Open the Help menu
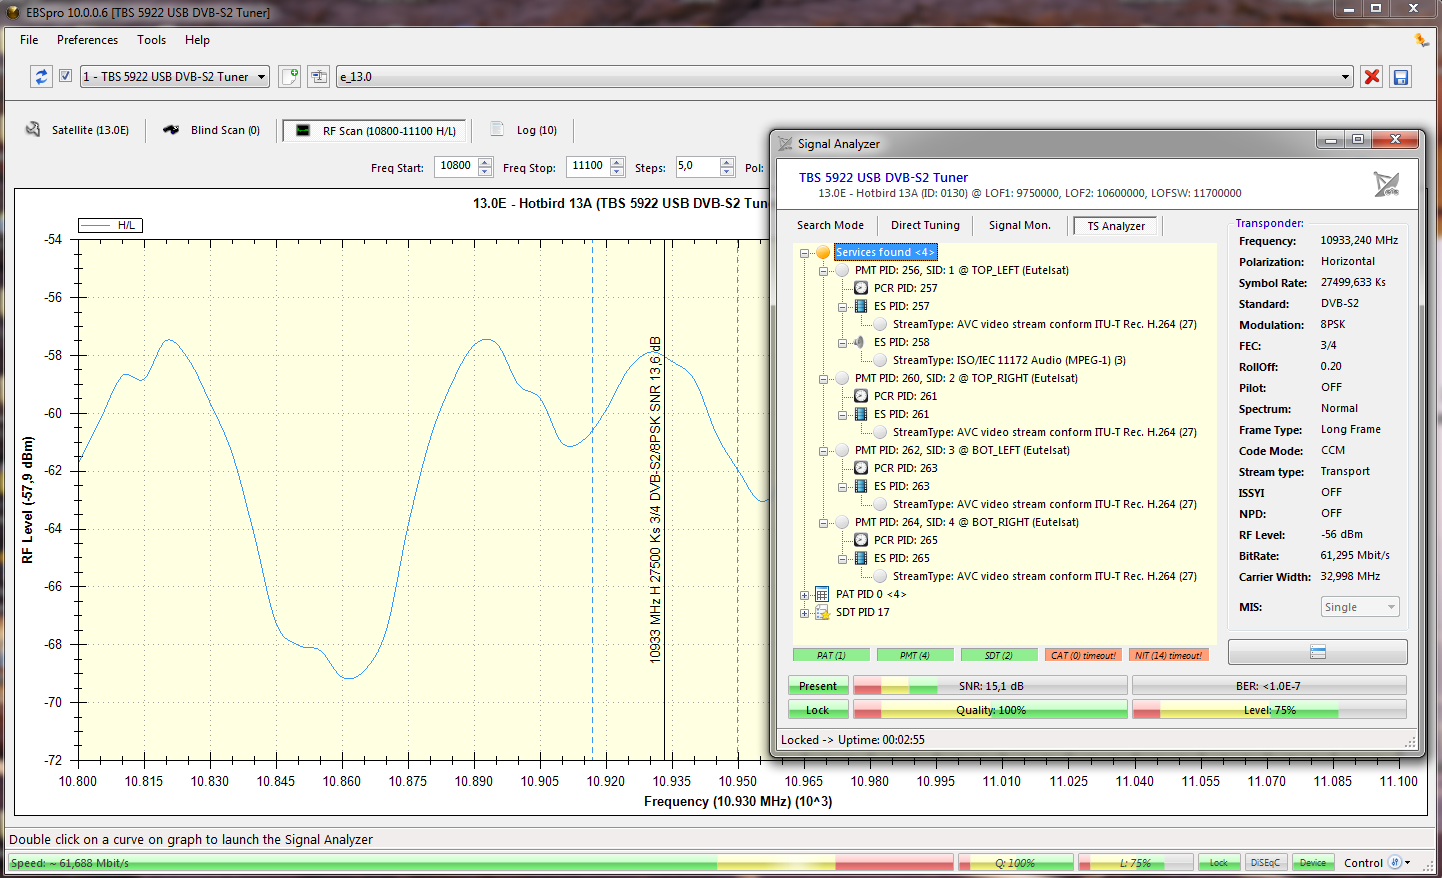 click(x=197, y=40)
